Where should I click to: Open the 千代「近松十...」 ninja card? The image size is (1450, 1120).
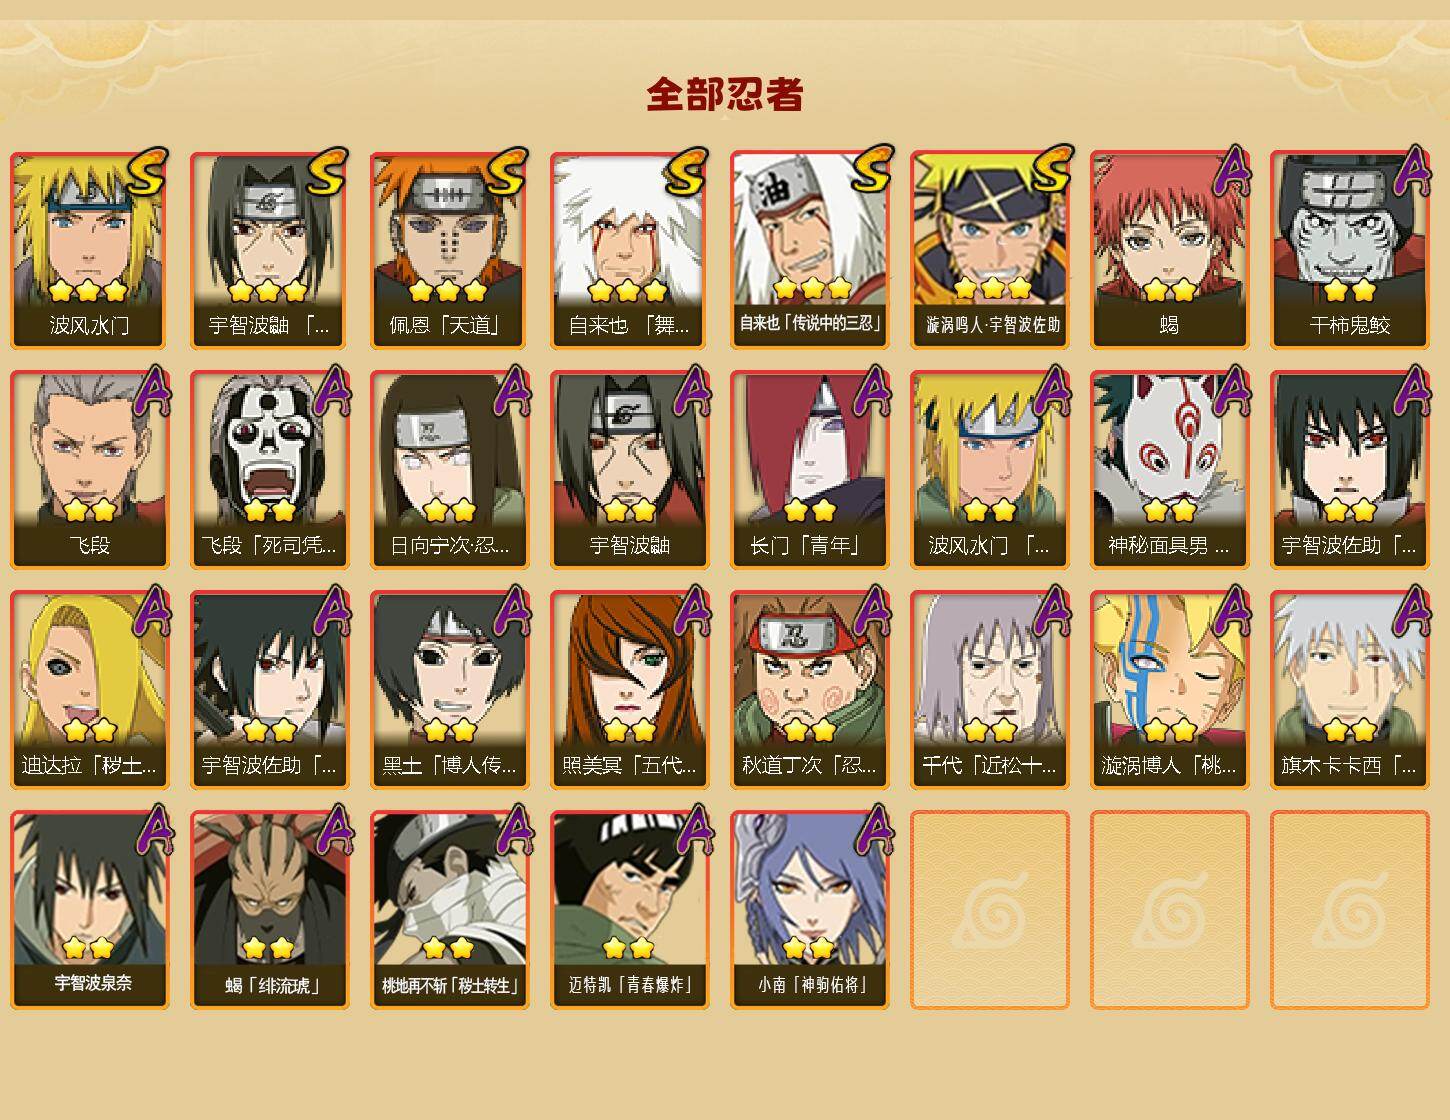click(x=990, y=690)
